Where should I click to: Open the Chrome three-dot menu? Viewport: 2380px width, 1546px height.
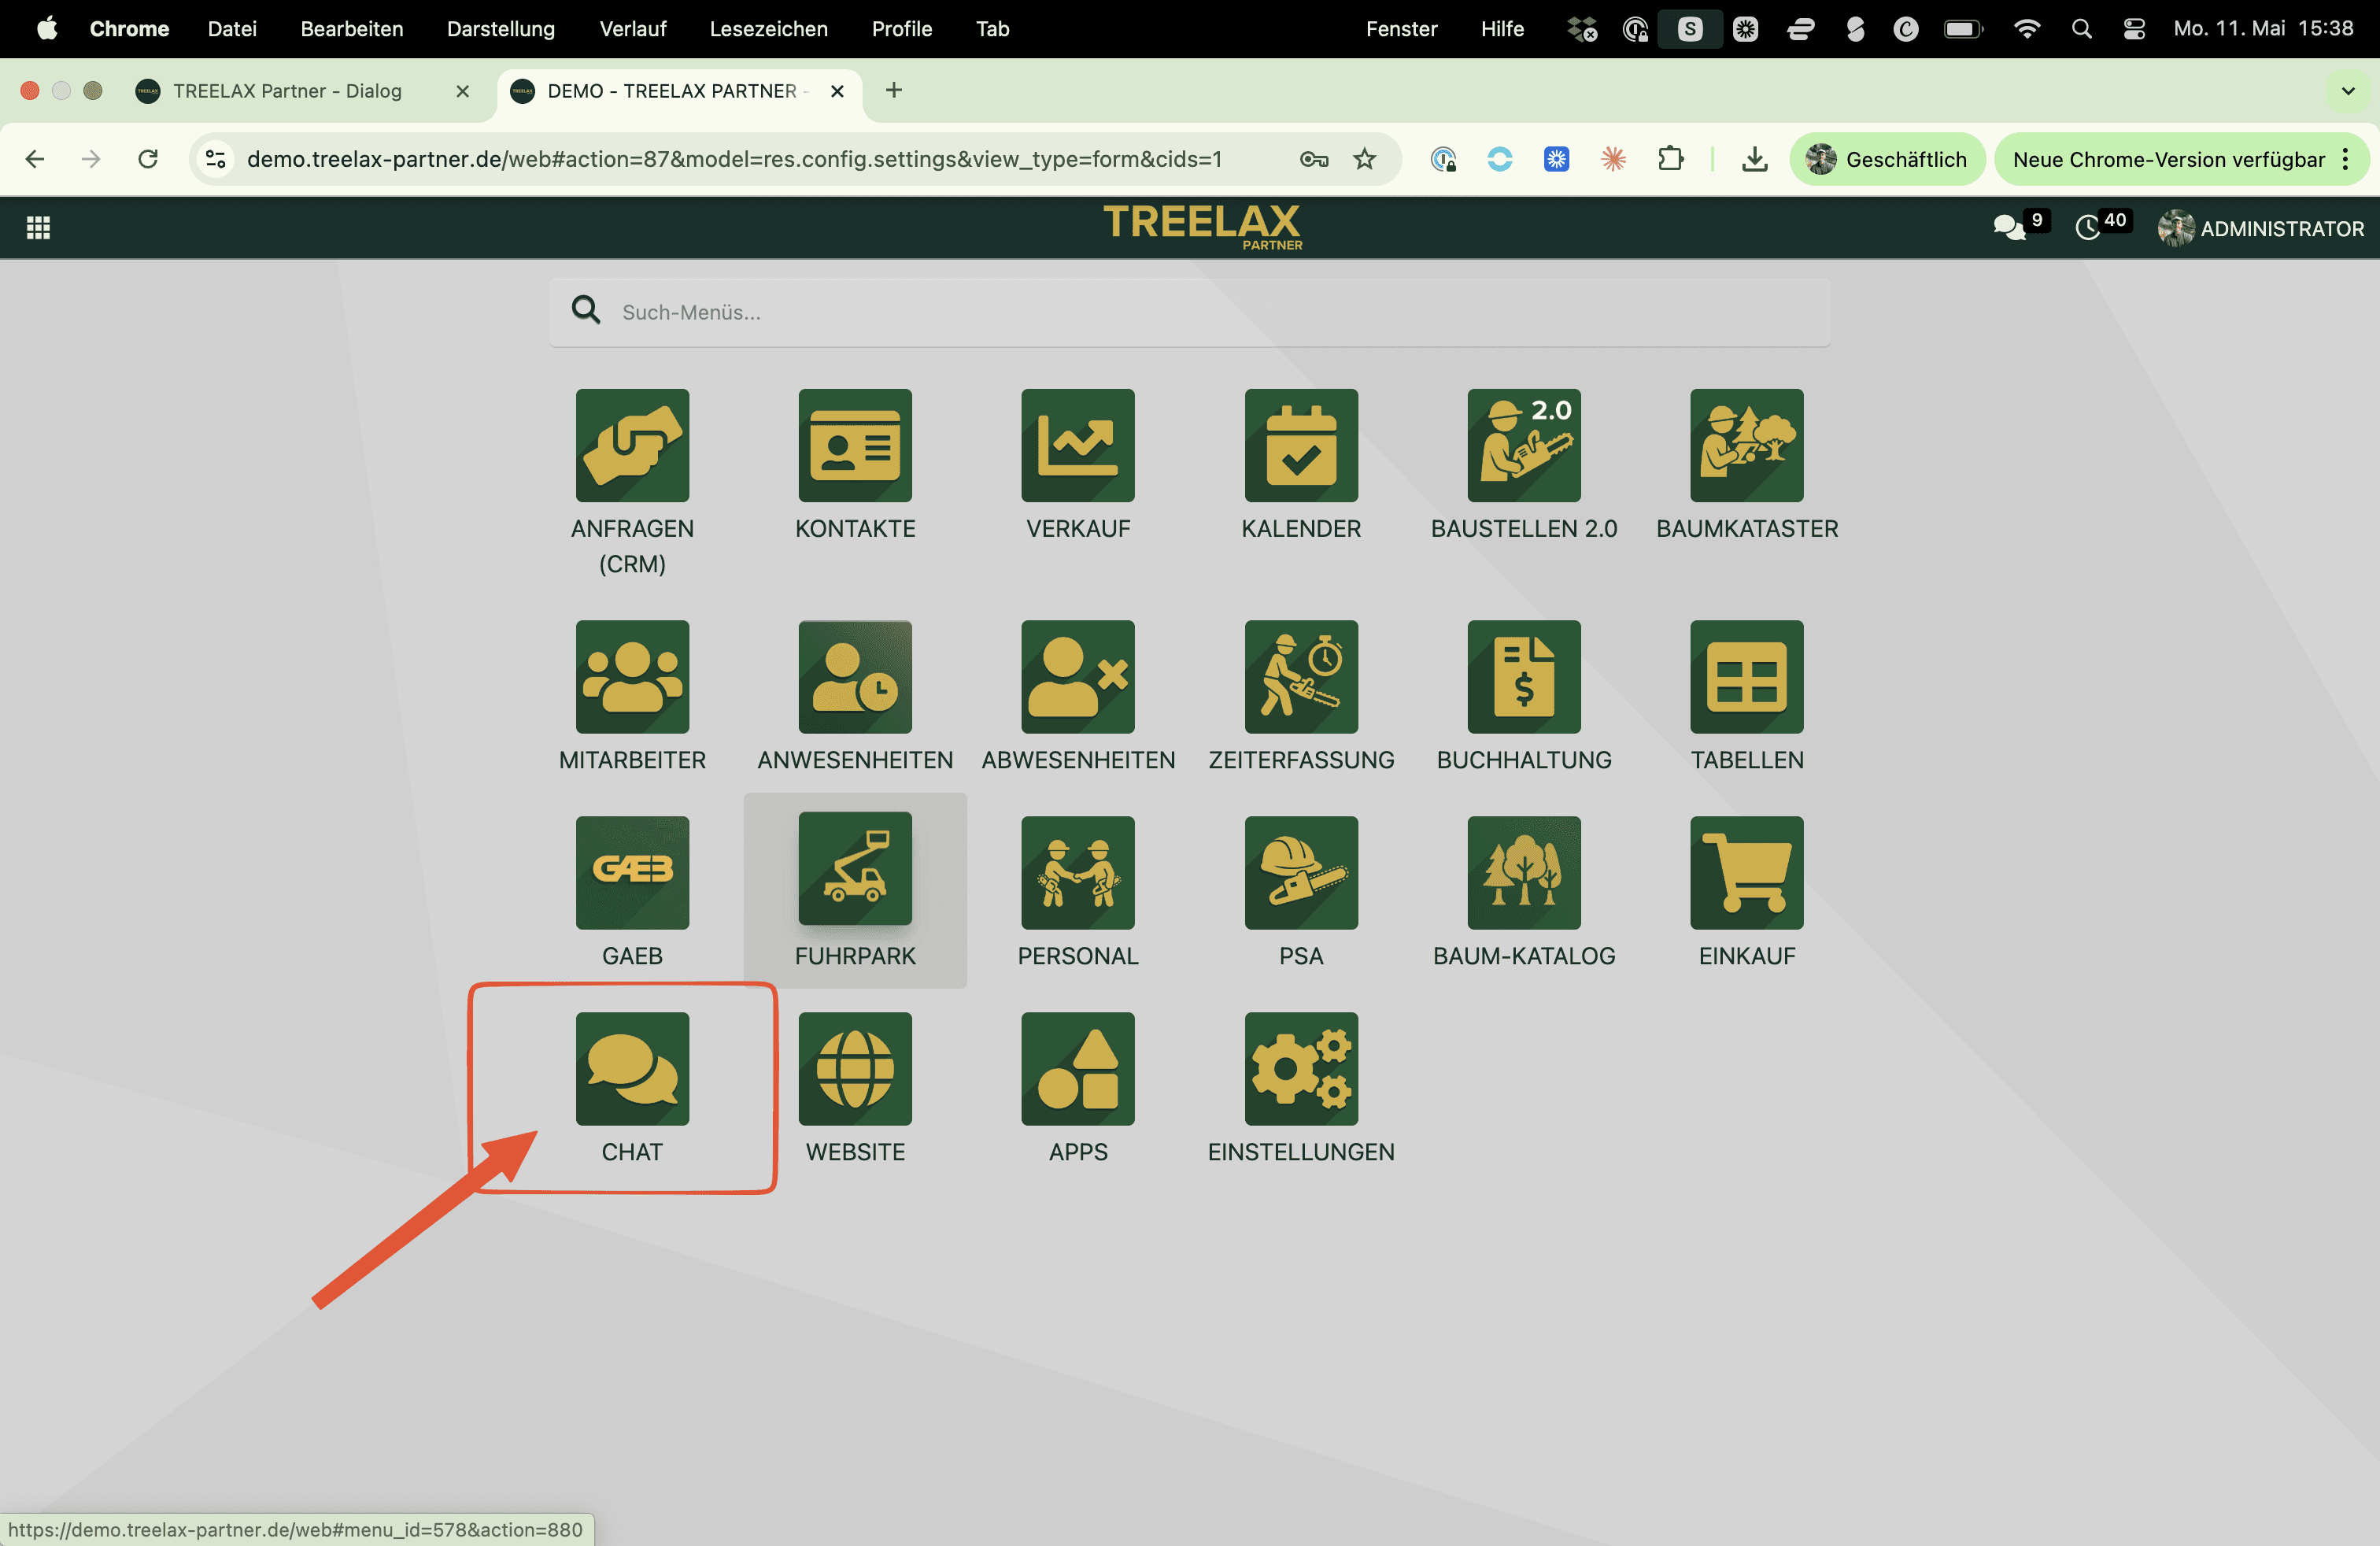coord(2345,159)
